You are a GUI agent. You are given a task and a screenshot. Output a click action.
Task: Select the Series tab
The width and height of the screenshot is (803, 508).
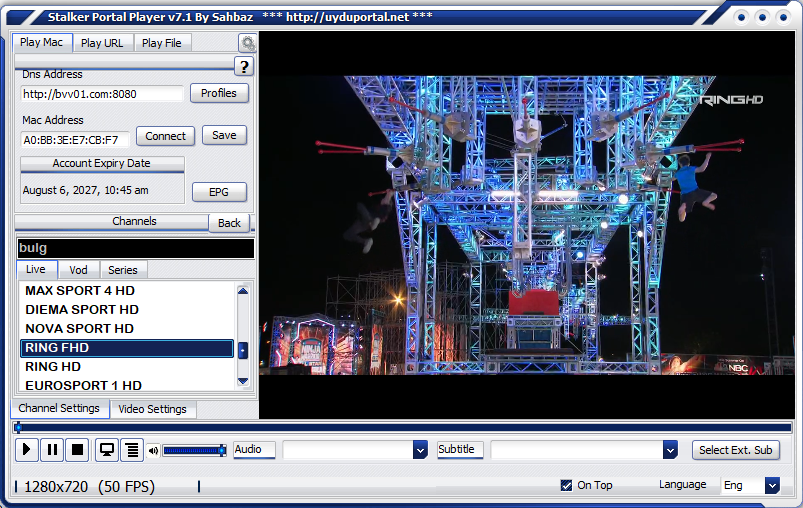pyautogui.click(x=123, y=270)
